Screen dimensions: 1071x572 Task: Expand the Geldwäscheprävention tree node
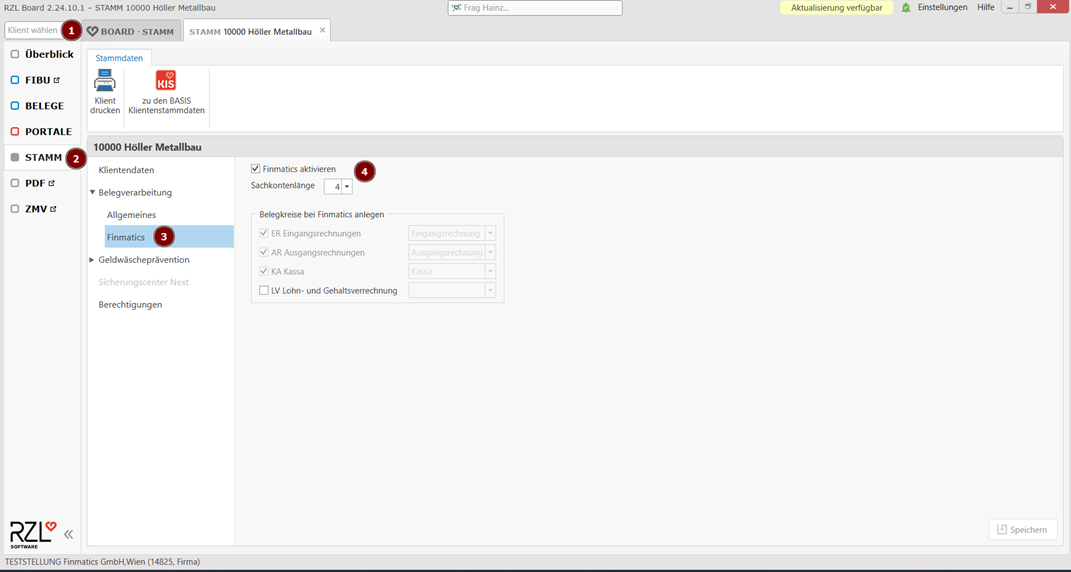coord(93,260)
